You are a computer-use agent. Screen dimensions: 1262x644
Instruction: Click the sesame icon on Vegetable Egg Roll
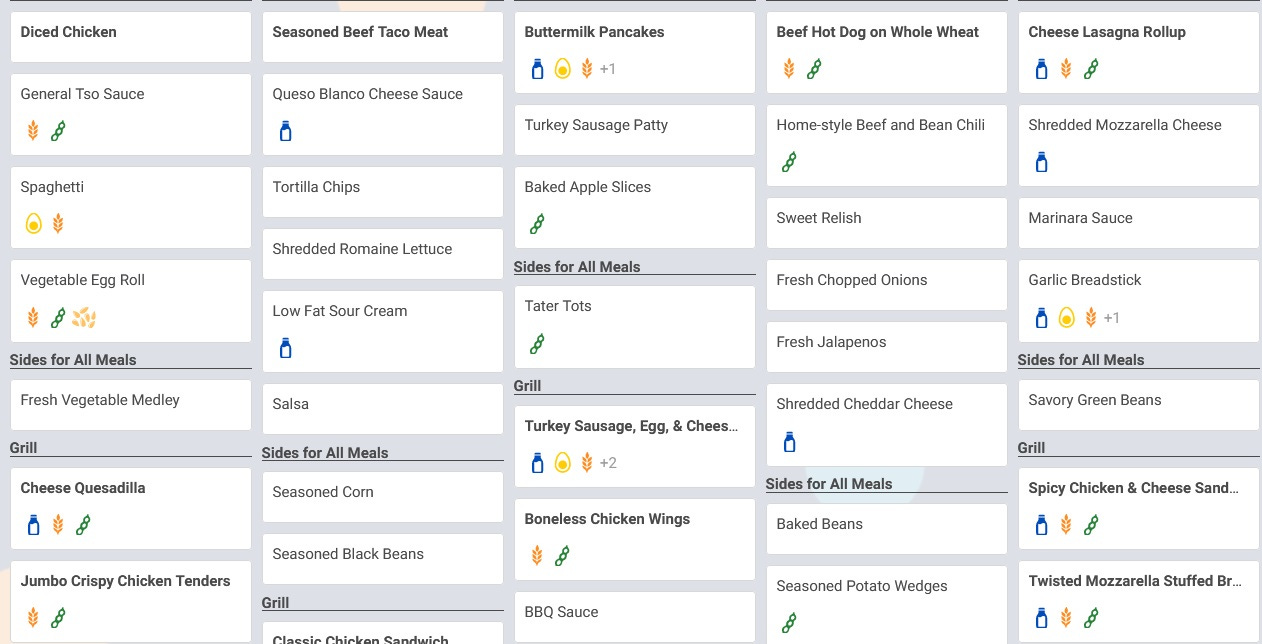[x=84, y=318]
